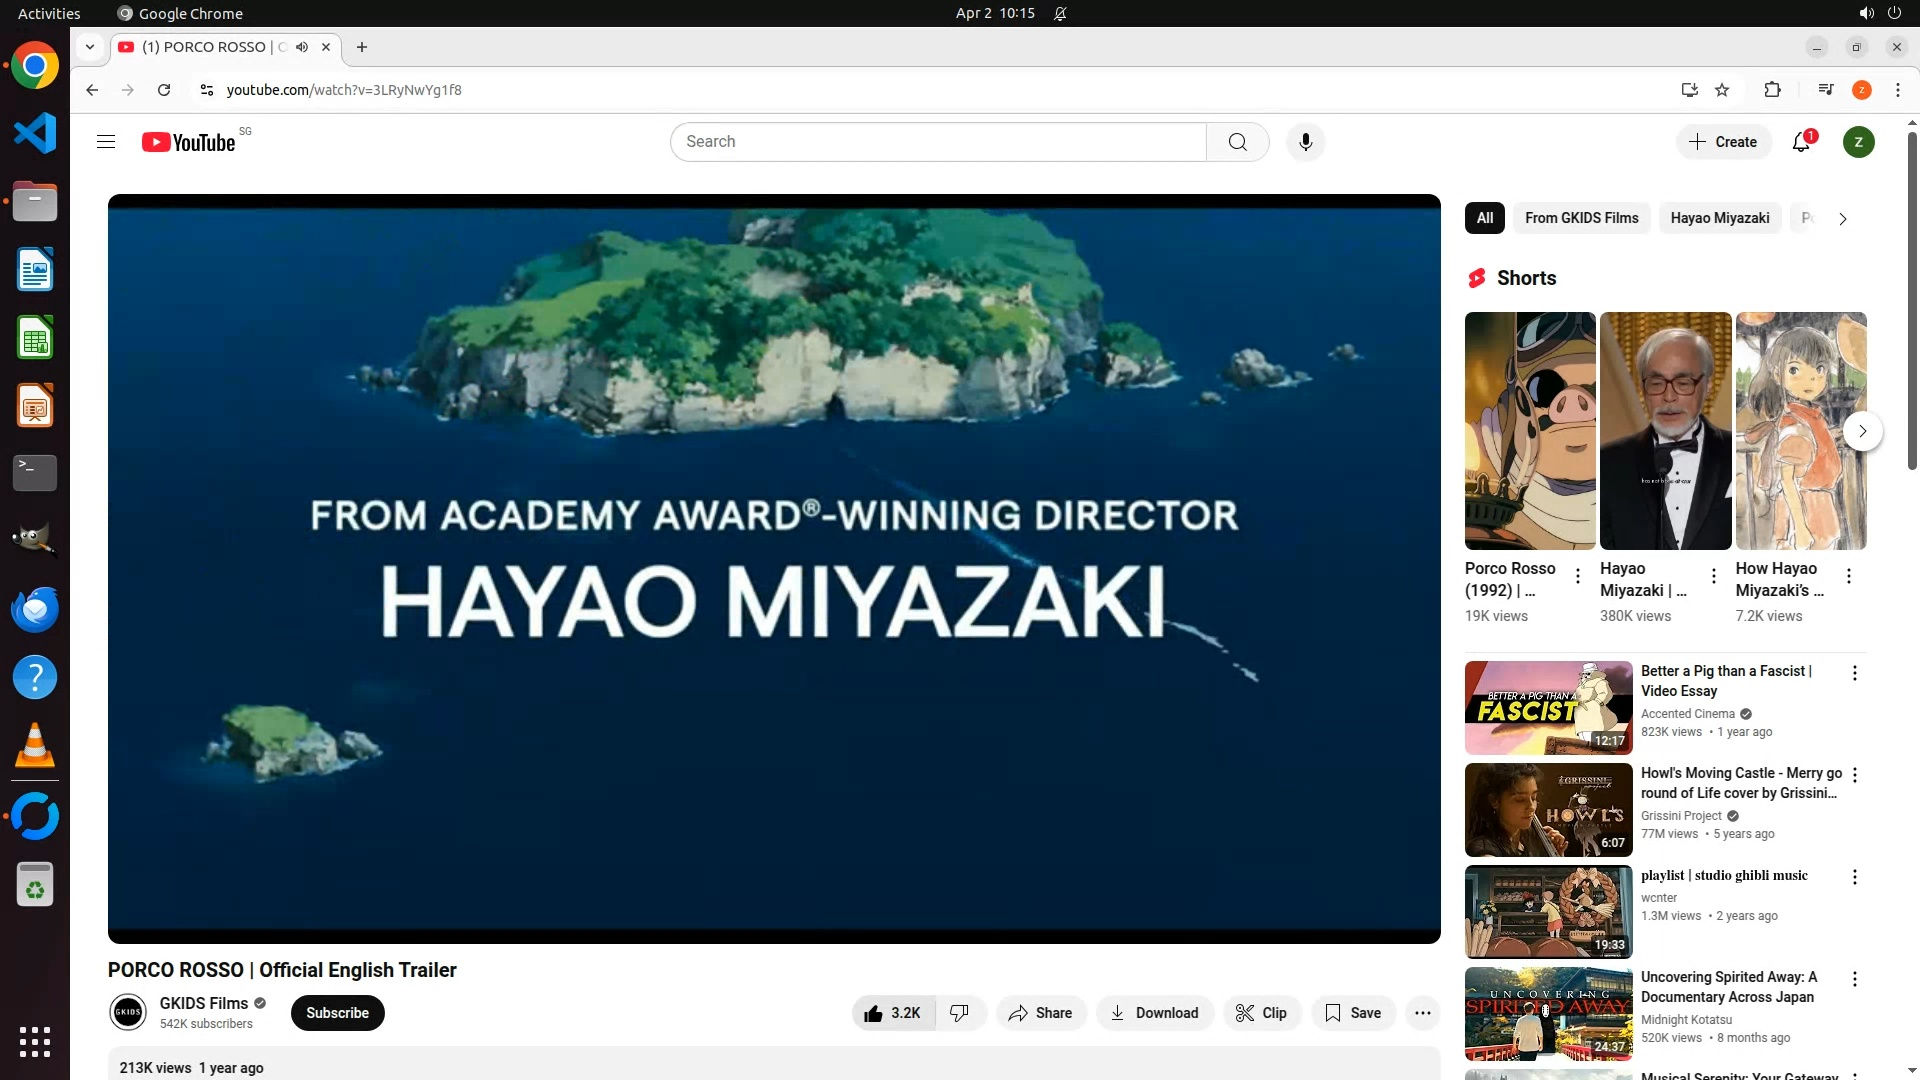Open Chrome extensions puzzle icon
Image resolution: width=1920 pixels, height=1080 pixels.
pyautogui.click(x=1772, y=90)
